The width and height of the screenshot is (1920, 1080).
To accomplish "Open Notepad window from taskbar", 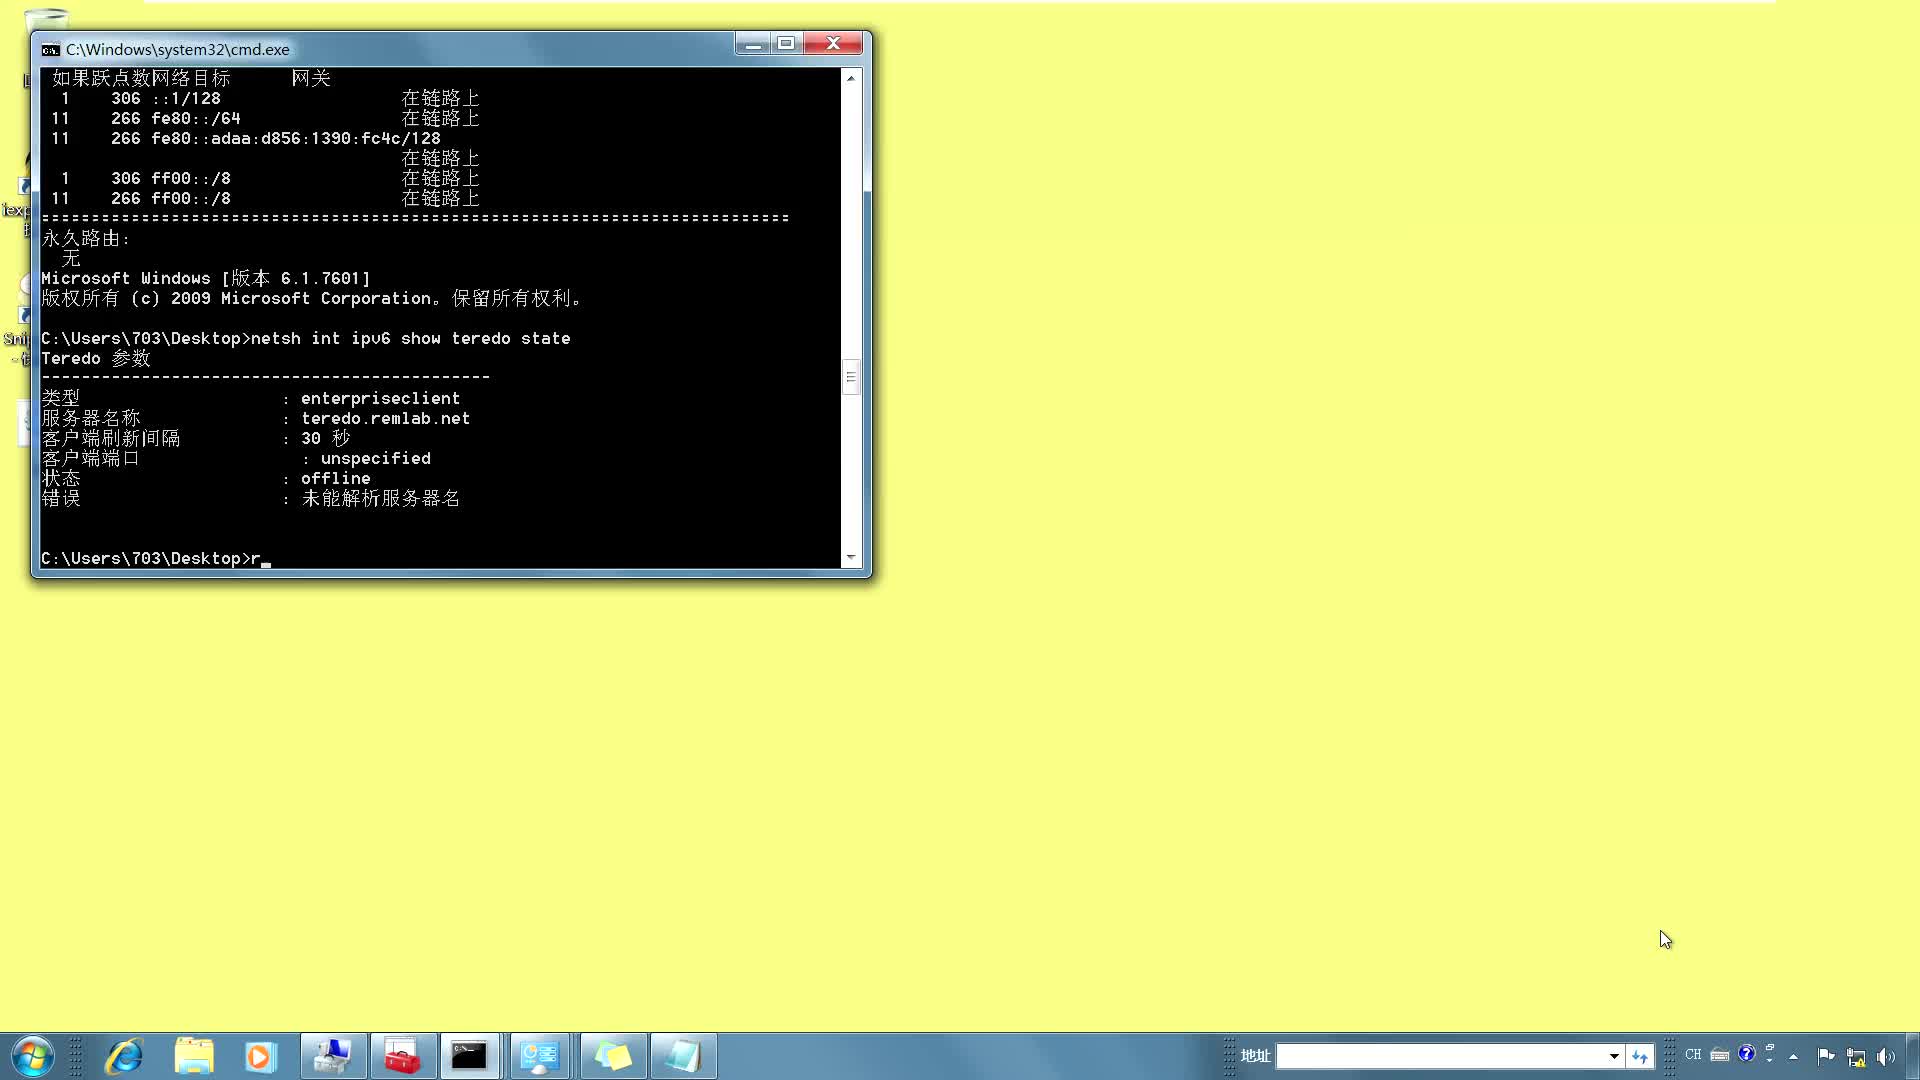I will tap(683, 1056).
